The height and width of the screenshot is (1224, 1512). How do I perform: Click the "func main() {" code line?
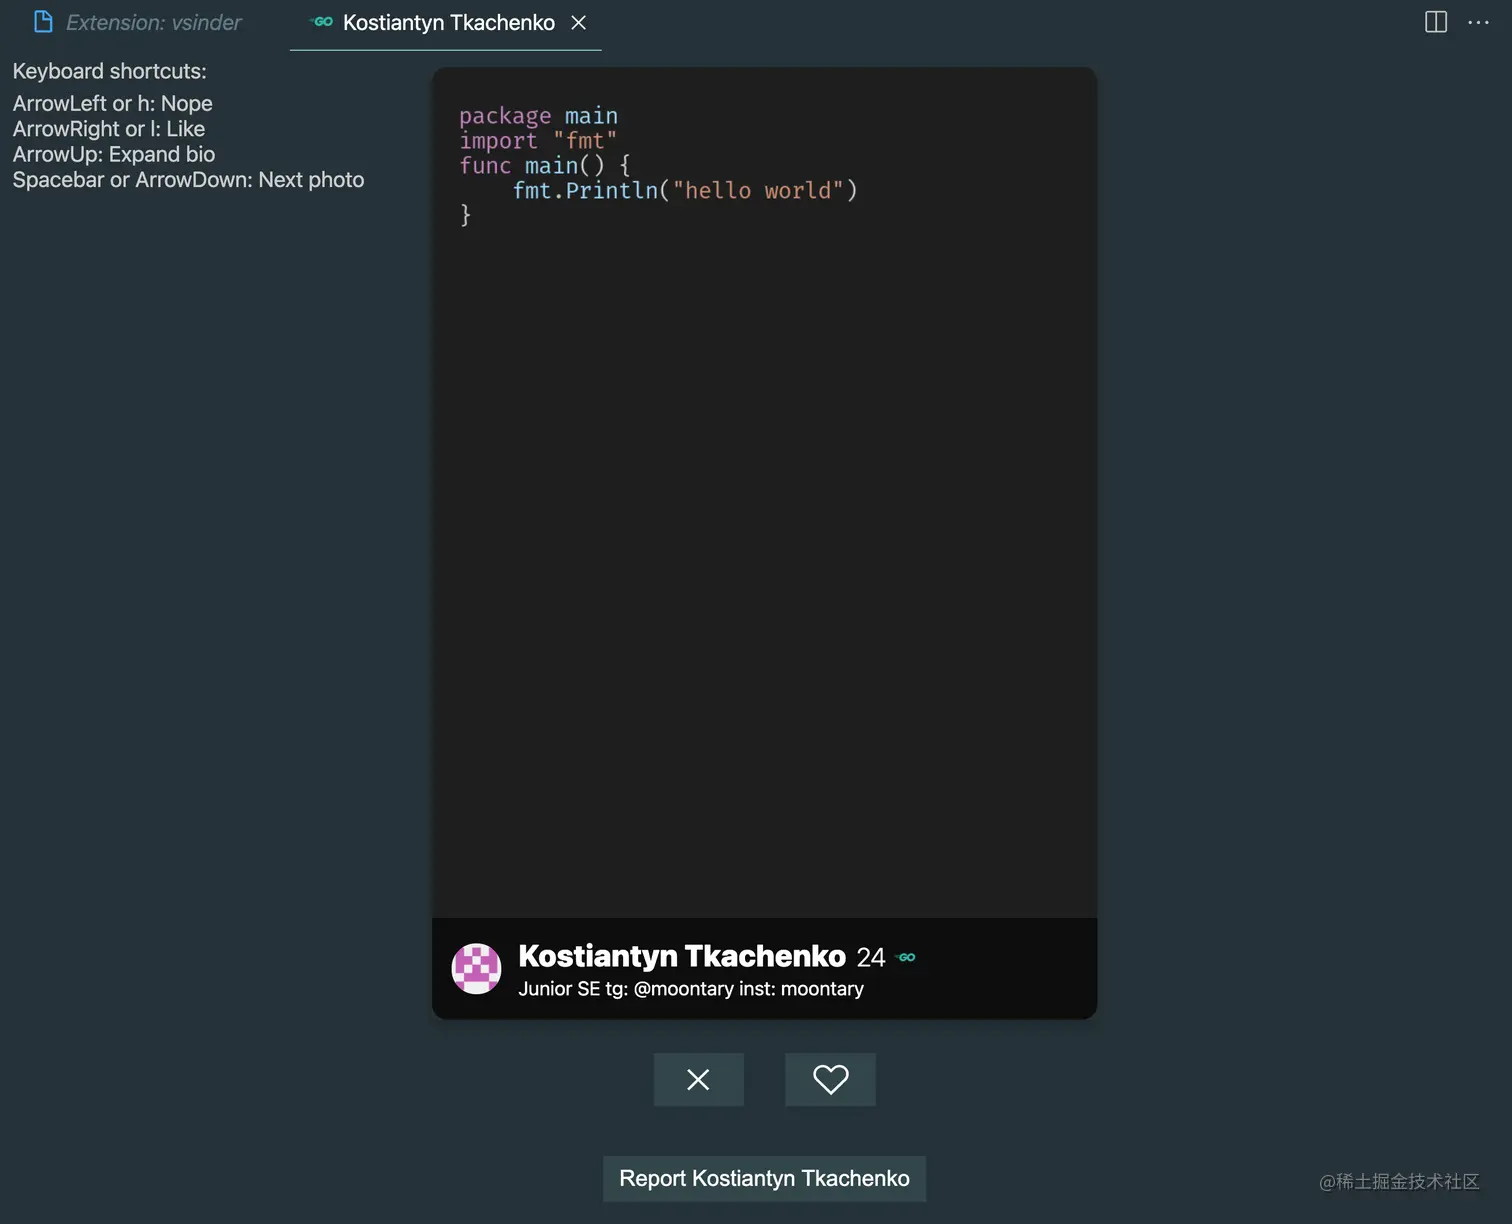tap(545, 165)
